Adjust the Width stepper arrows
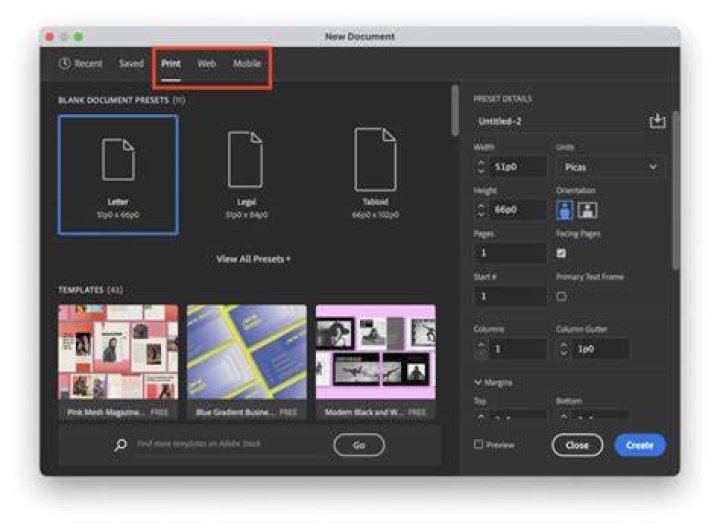Viewport: 720px width, 529px height. [481, 167]
